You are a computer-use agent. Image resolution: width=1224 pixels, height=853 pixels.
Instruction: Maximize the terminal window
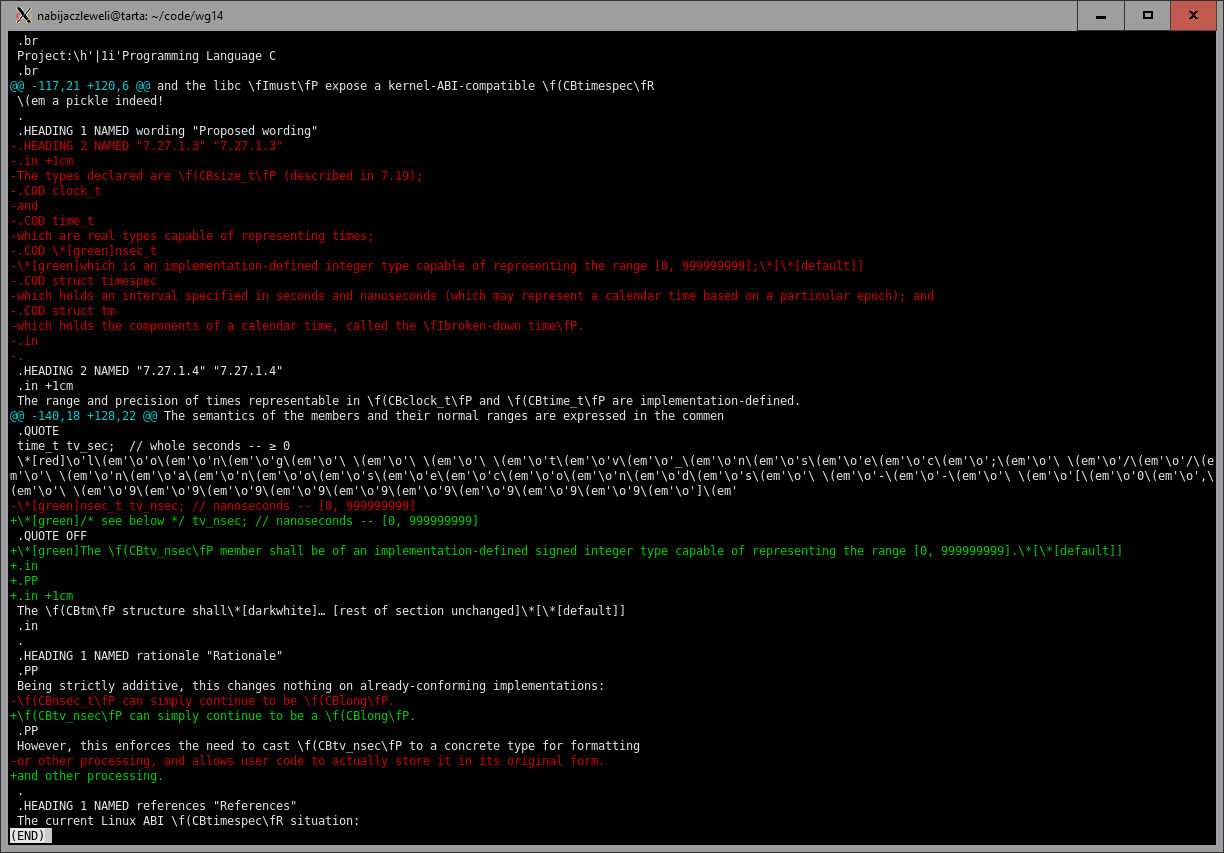pos(1148,15)
